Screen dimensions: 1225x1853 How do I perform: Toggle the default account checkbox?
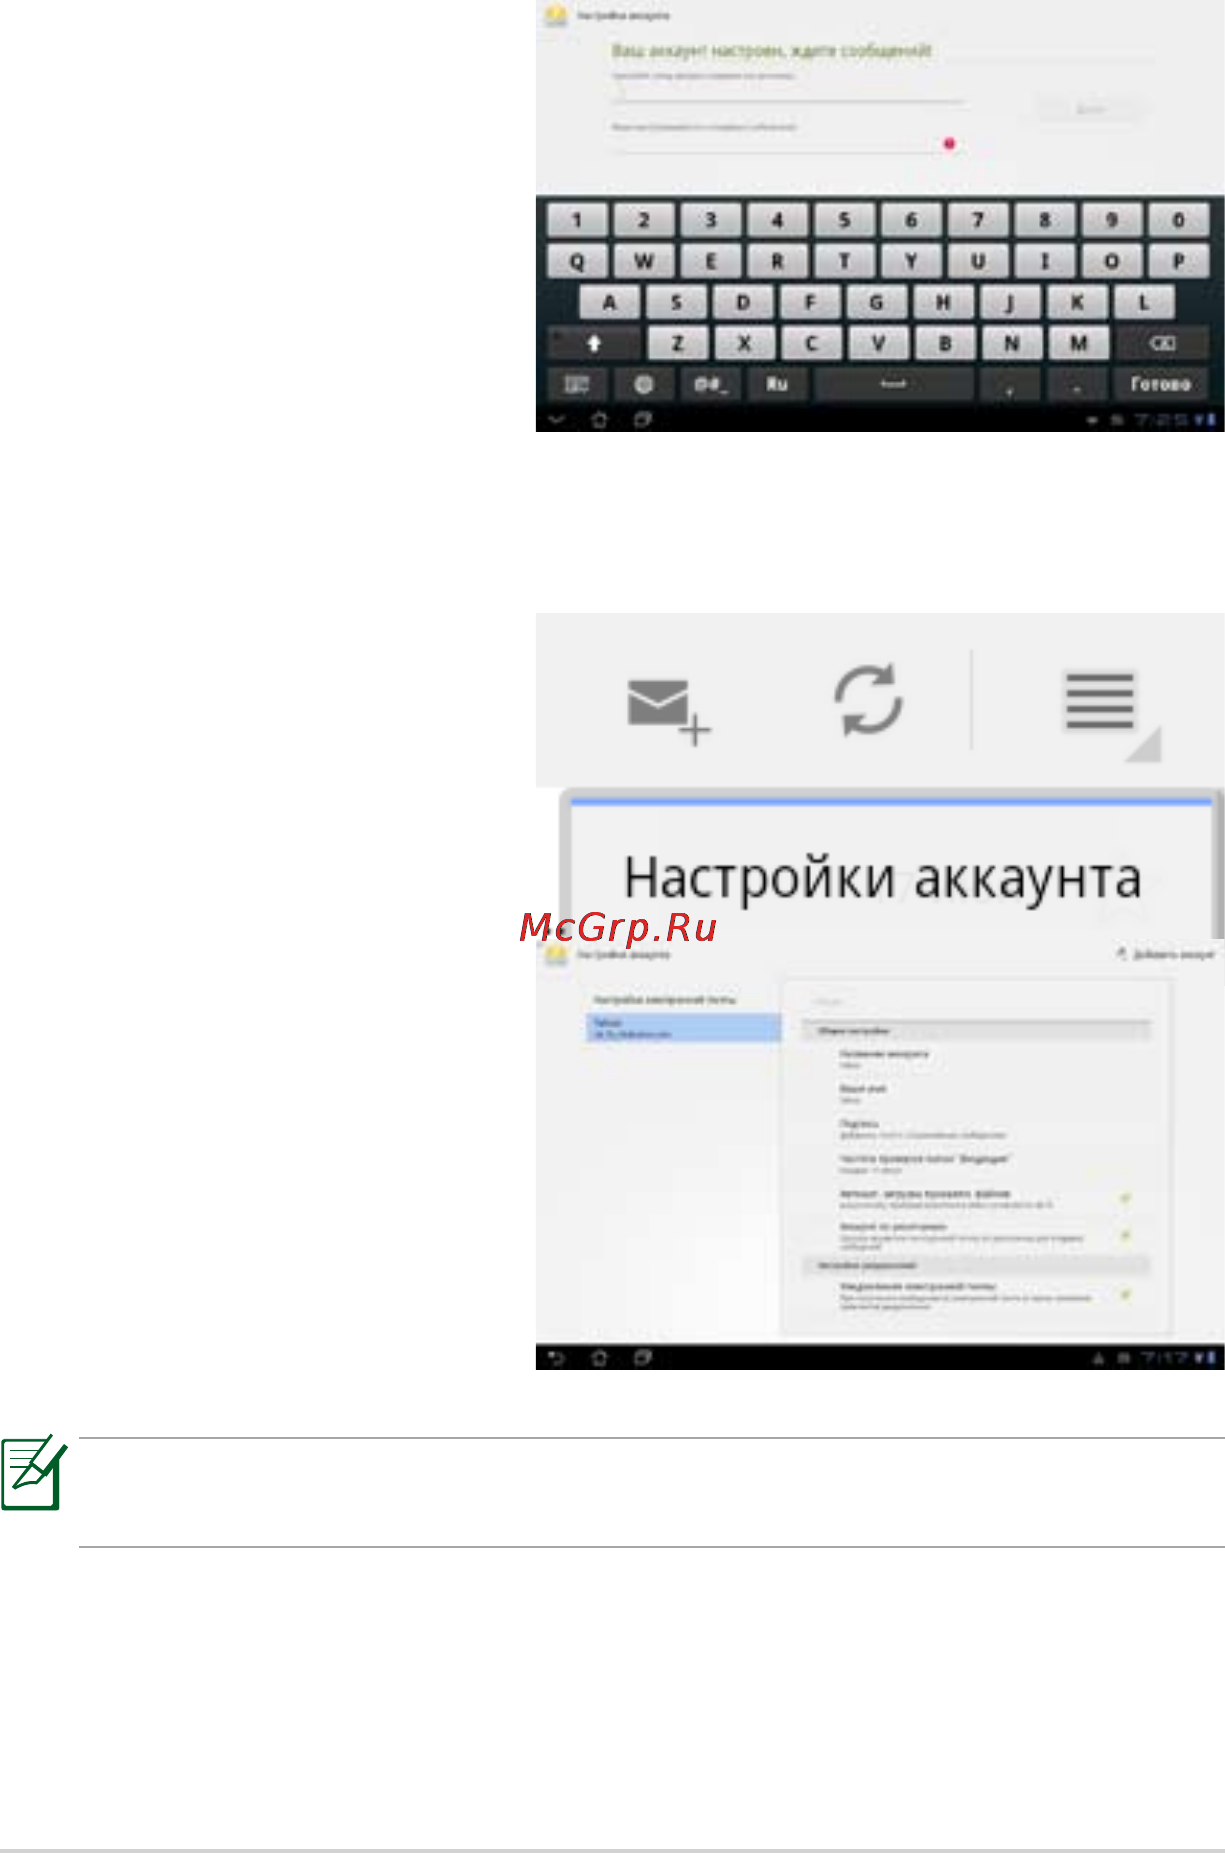point(1125,1235)
